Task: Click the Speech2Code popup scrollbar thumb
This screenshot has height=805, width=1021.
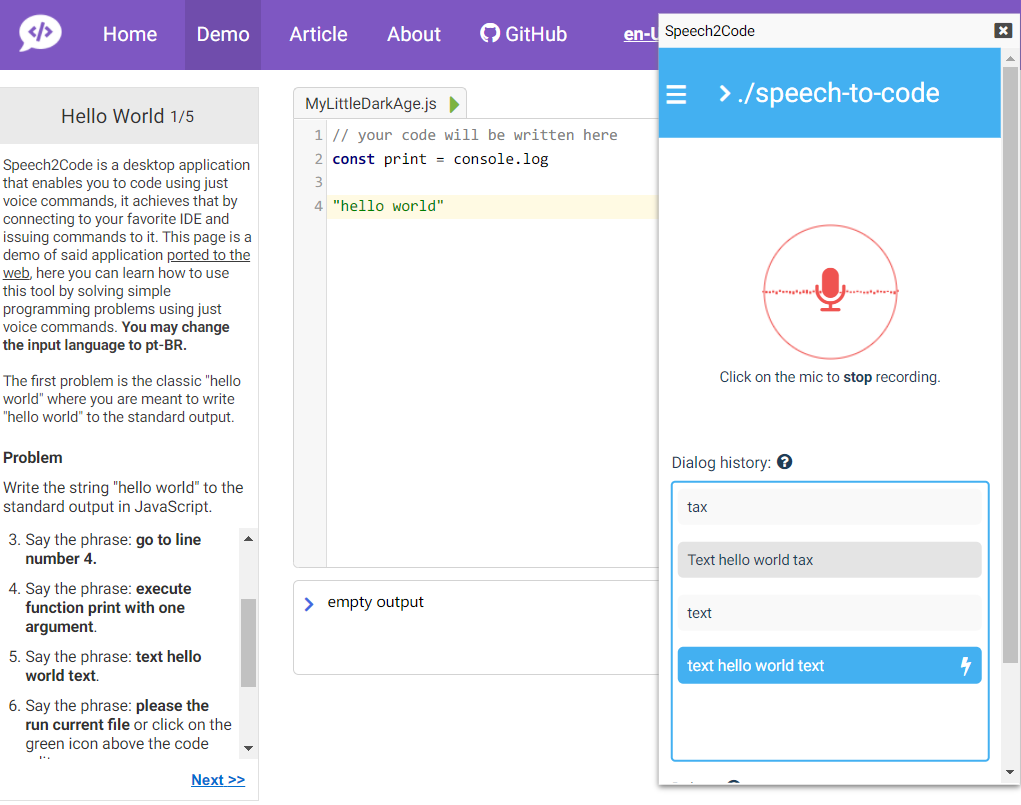Action: click(x=1010, y=365)
